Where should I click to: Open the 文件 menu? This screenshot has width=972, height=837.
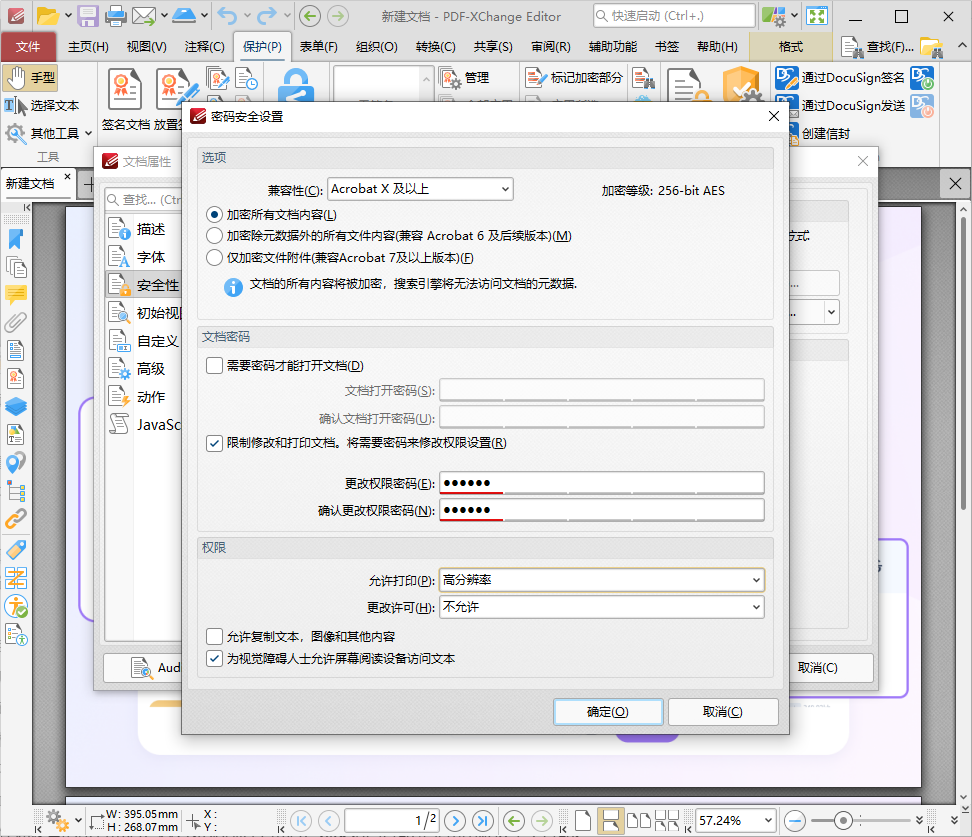coord(28,47)
